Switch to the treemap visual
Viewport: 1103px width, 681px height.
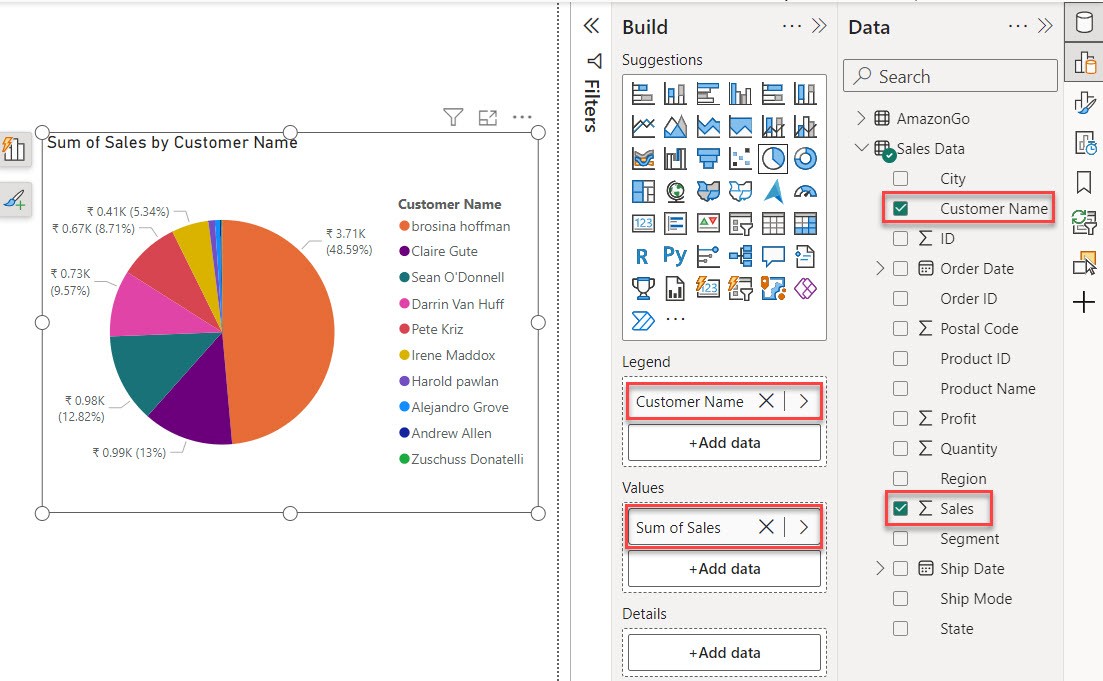point(643,190)
